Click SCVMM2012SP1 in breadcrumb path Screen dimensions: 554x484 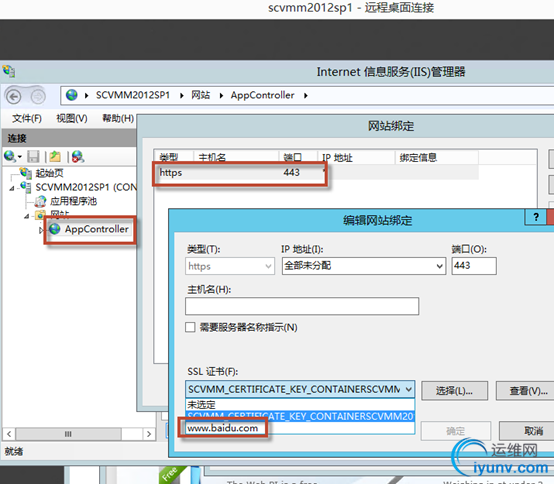click(133, 95)
